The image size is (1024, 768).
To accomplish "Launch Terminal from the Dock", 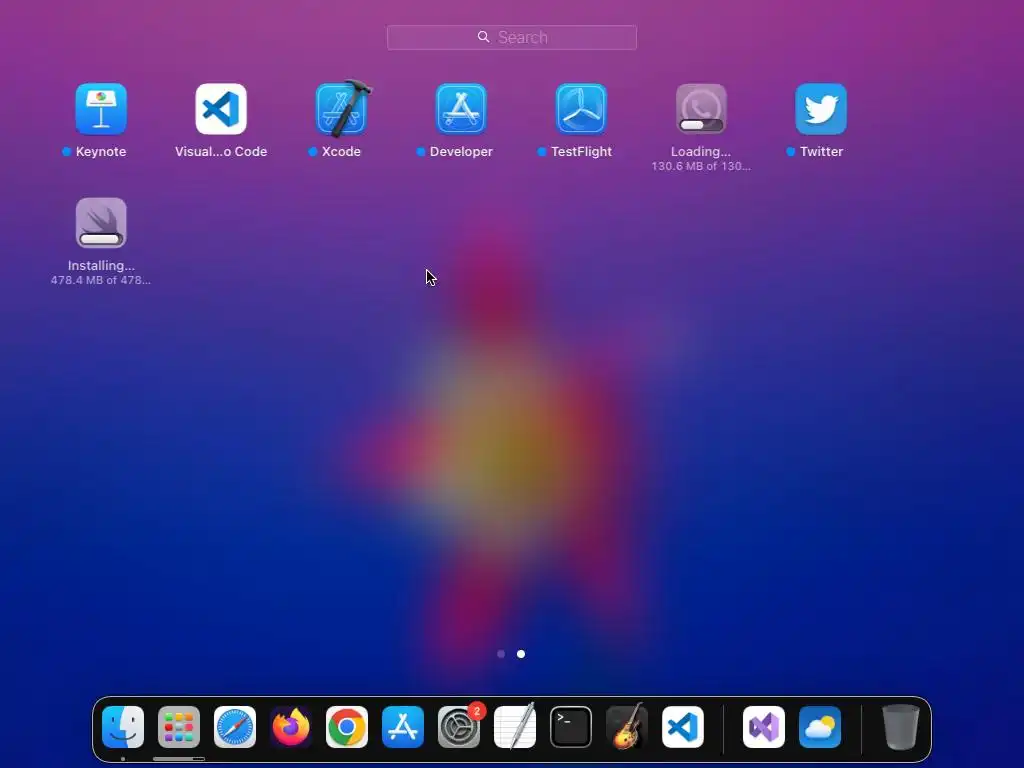I will pyautogui.click(x=571, y=727).
